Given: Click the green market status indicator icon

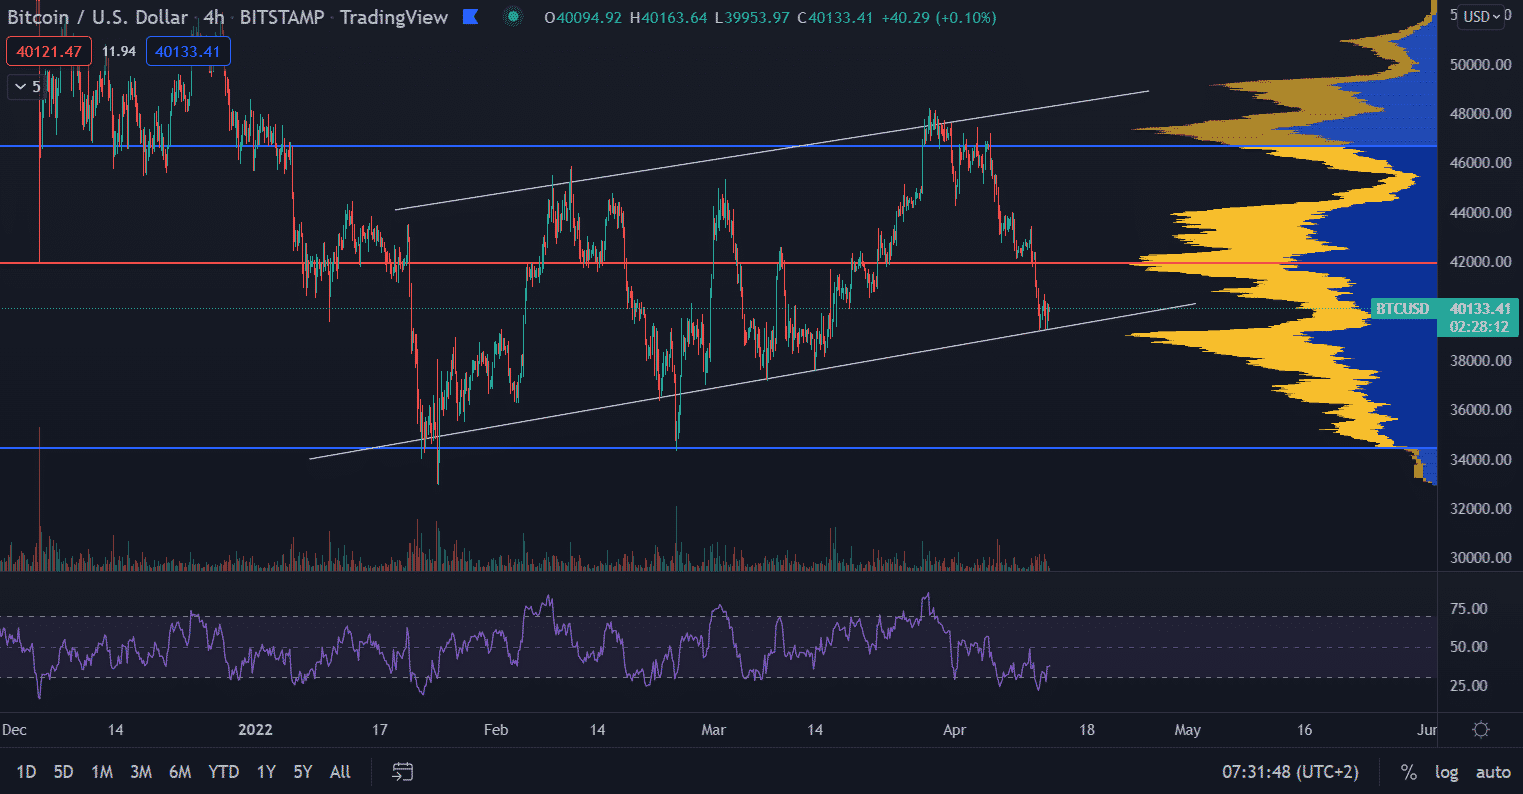Looking at the screenshot, I should (x=513, y=17).
